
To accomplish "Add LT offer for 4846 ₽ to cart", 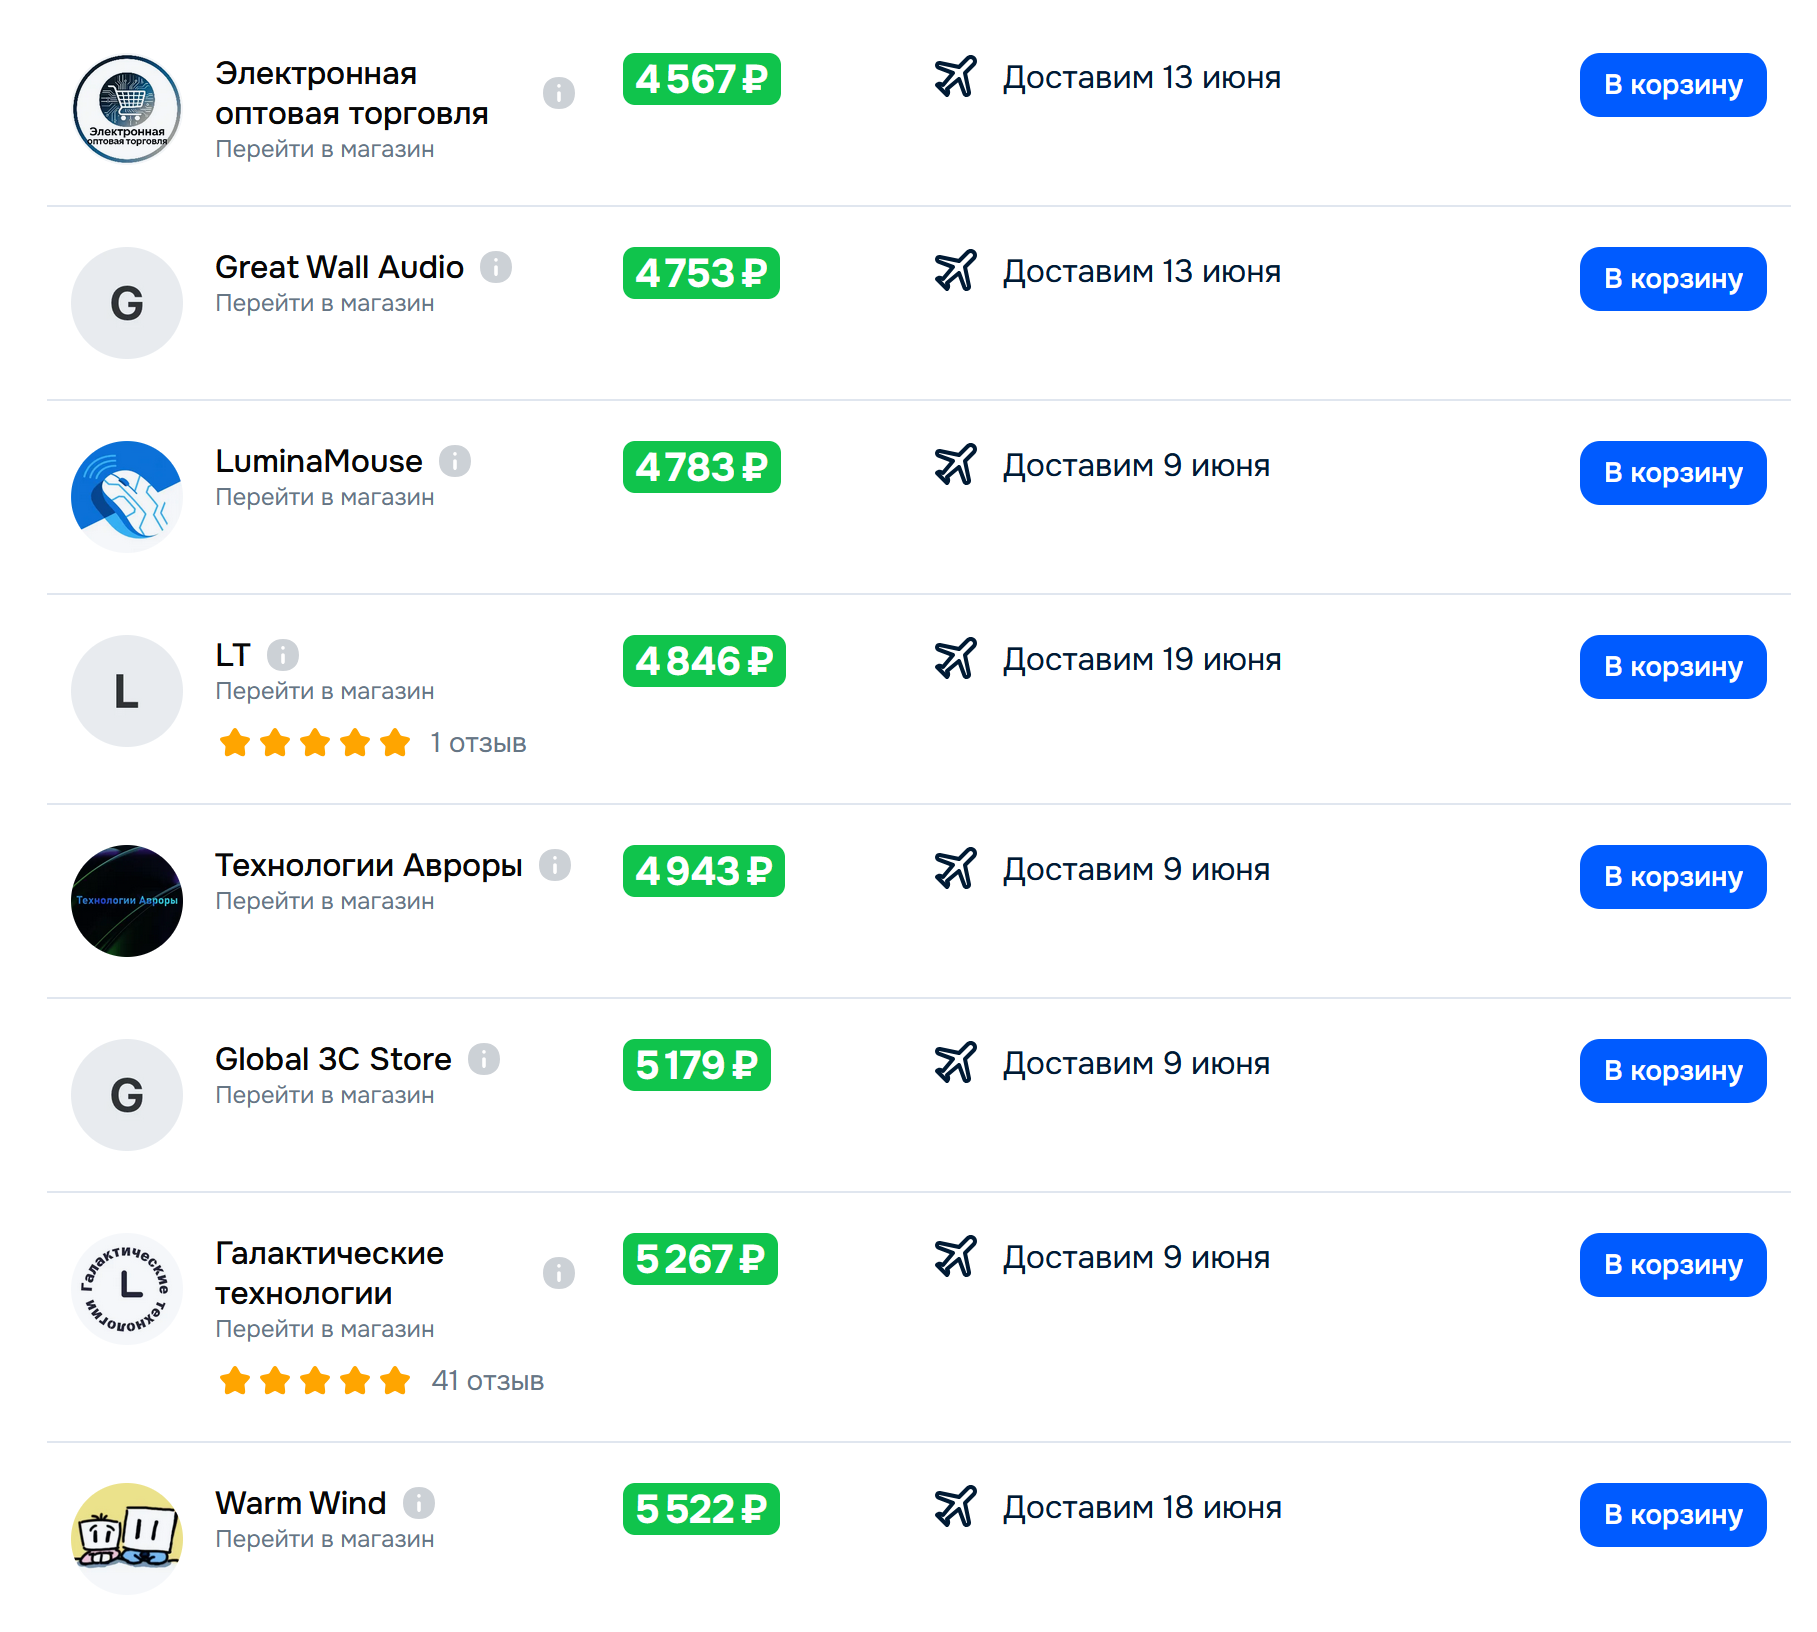I will pyautogui.click(x=1673, y=667).
